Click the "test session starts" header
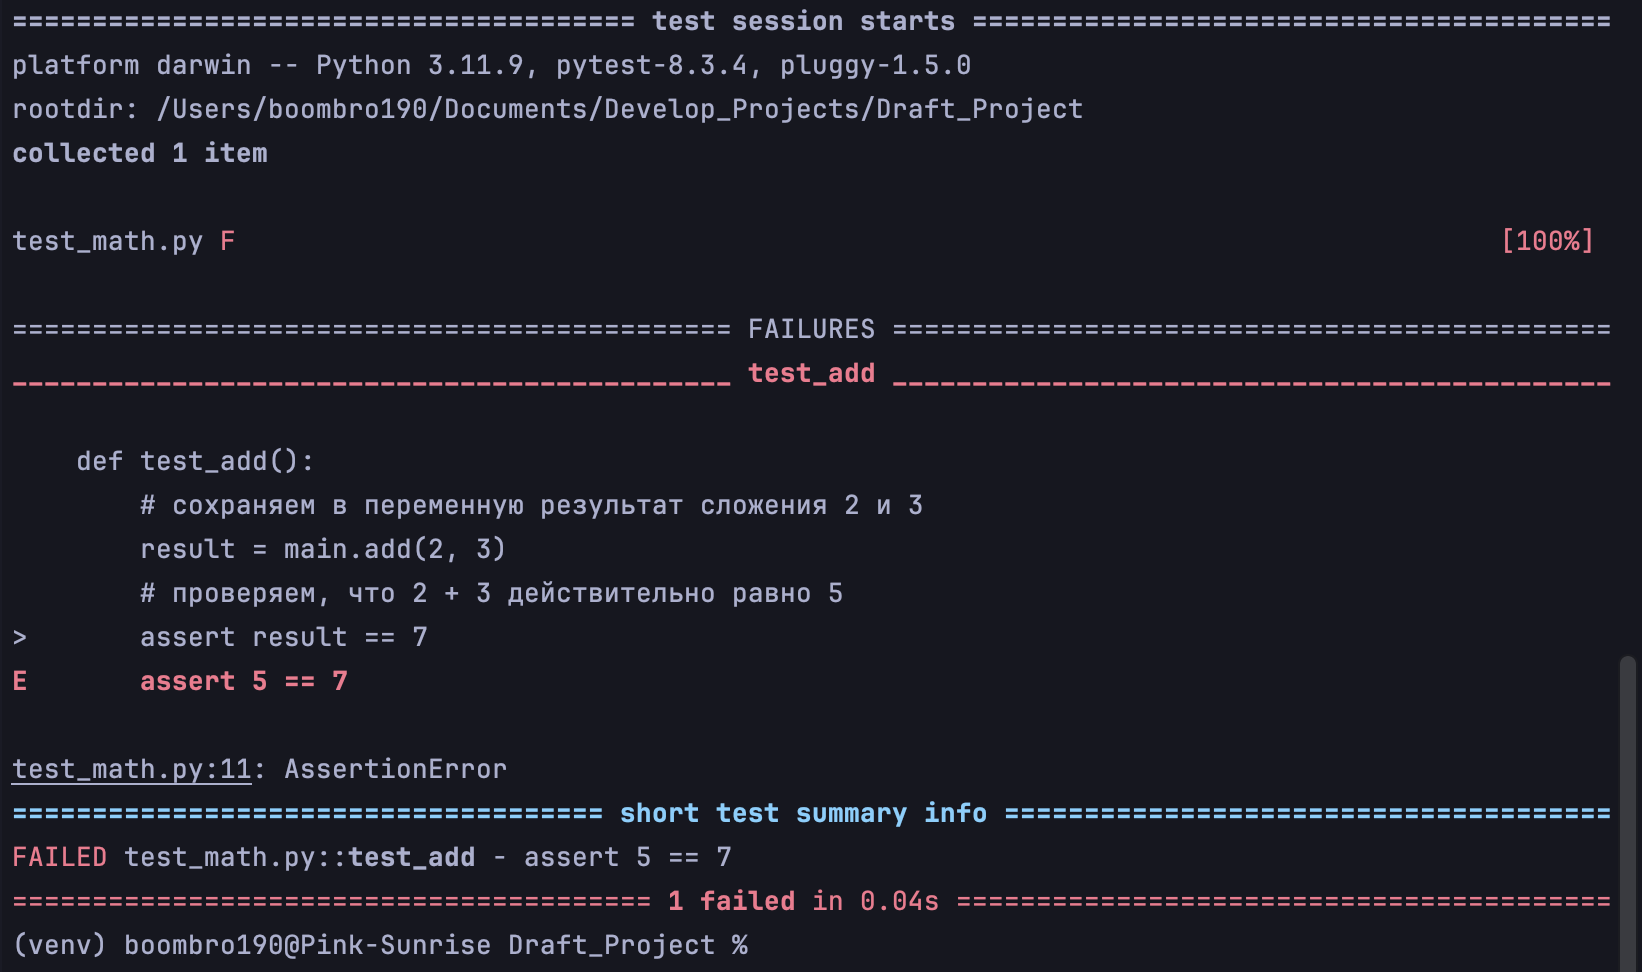This screenshot has width=1642, height=972. 803,21
